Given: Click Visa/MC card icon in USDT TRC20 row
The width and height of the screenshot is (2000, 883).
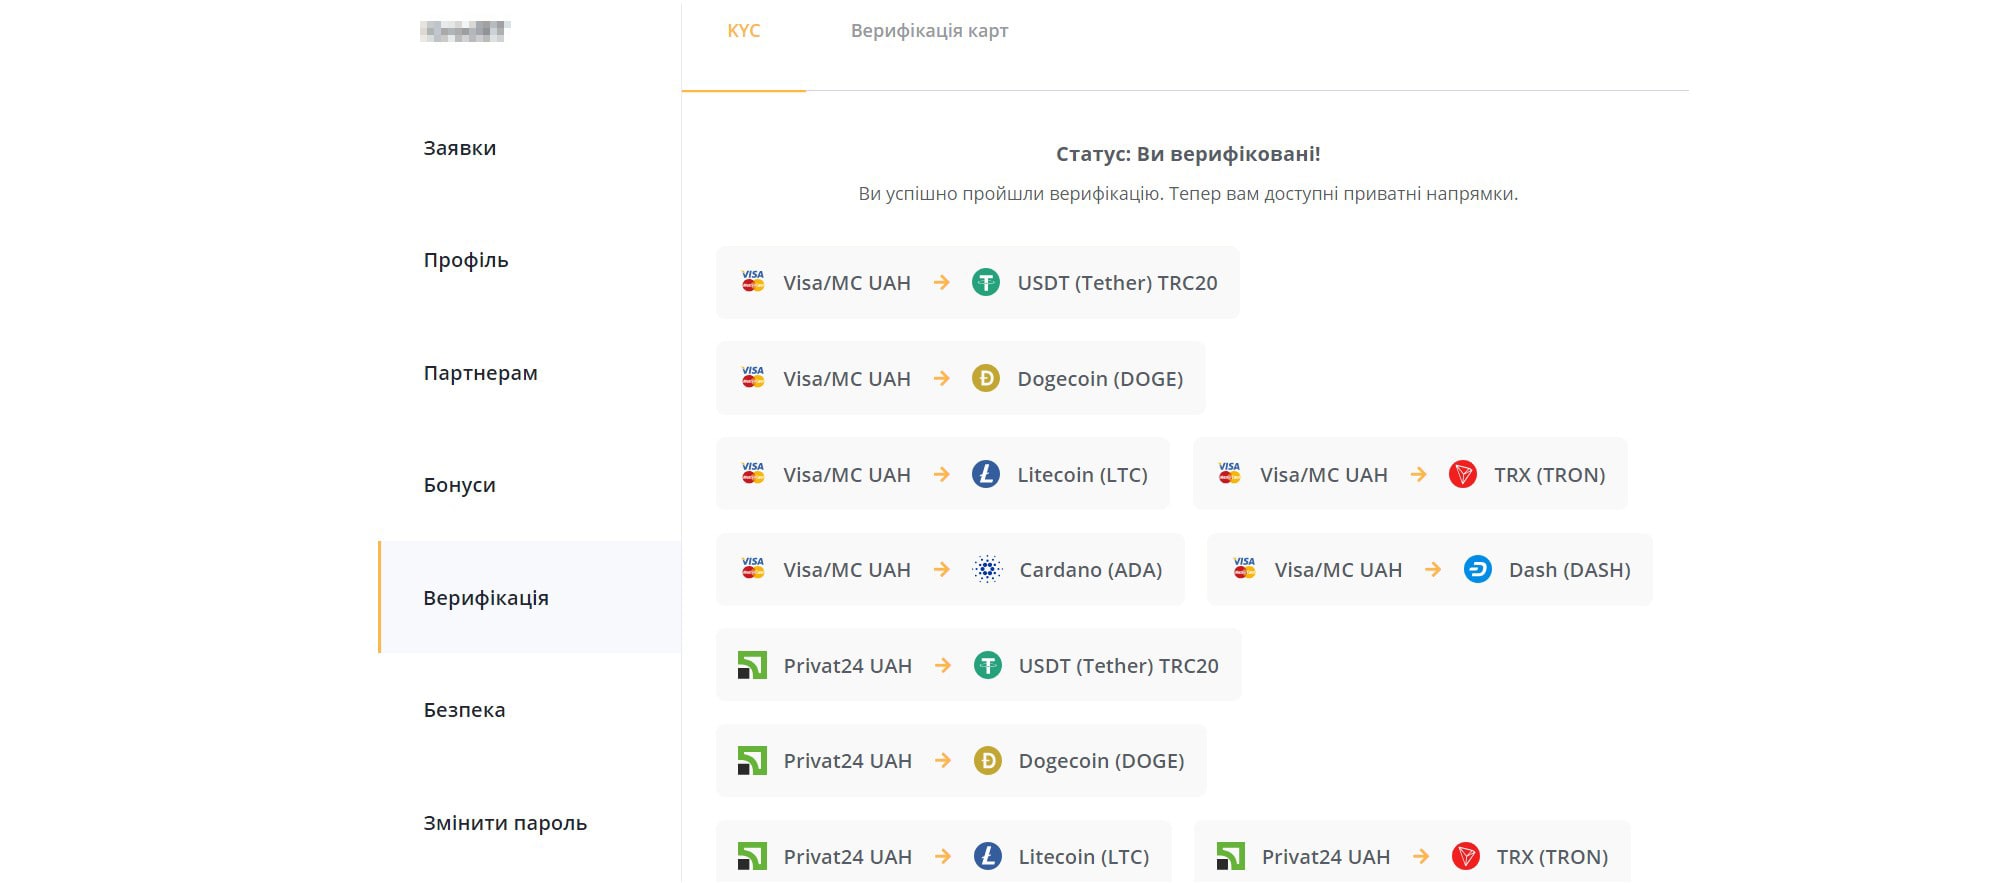Looking at the screenshot, I should 753,282.
